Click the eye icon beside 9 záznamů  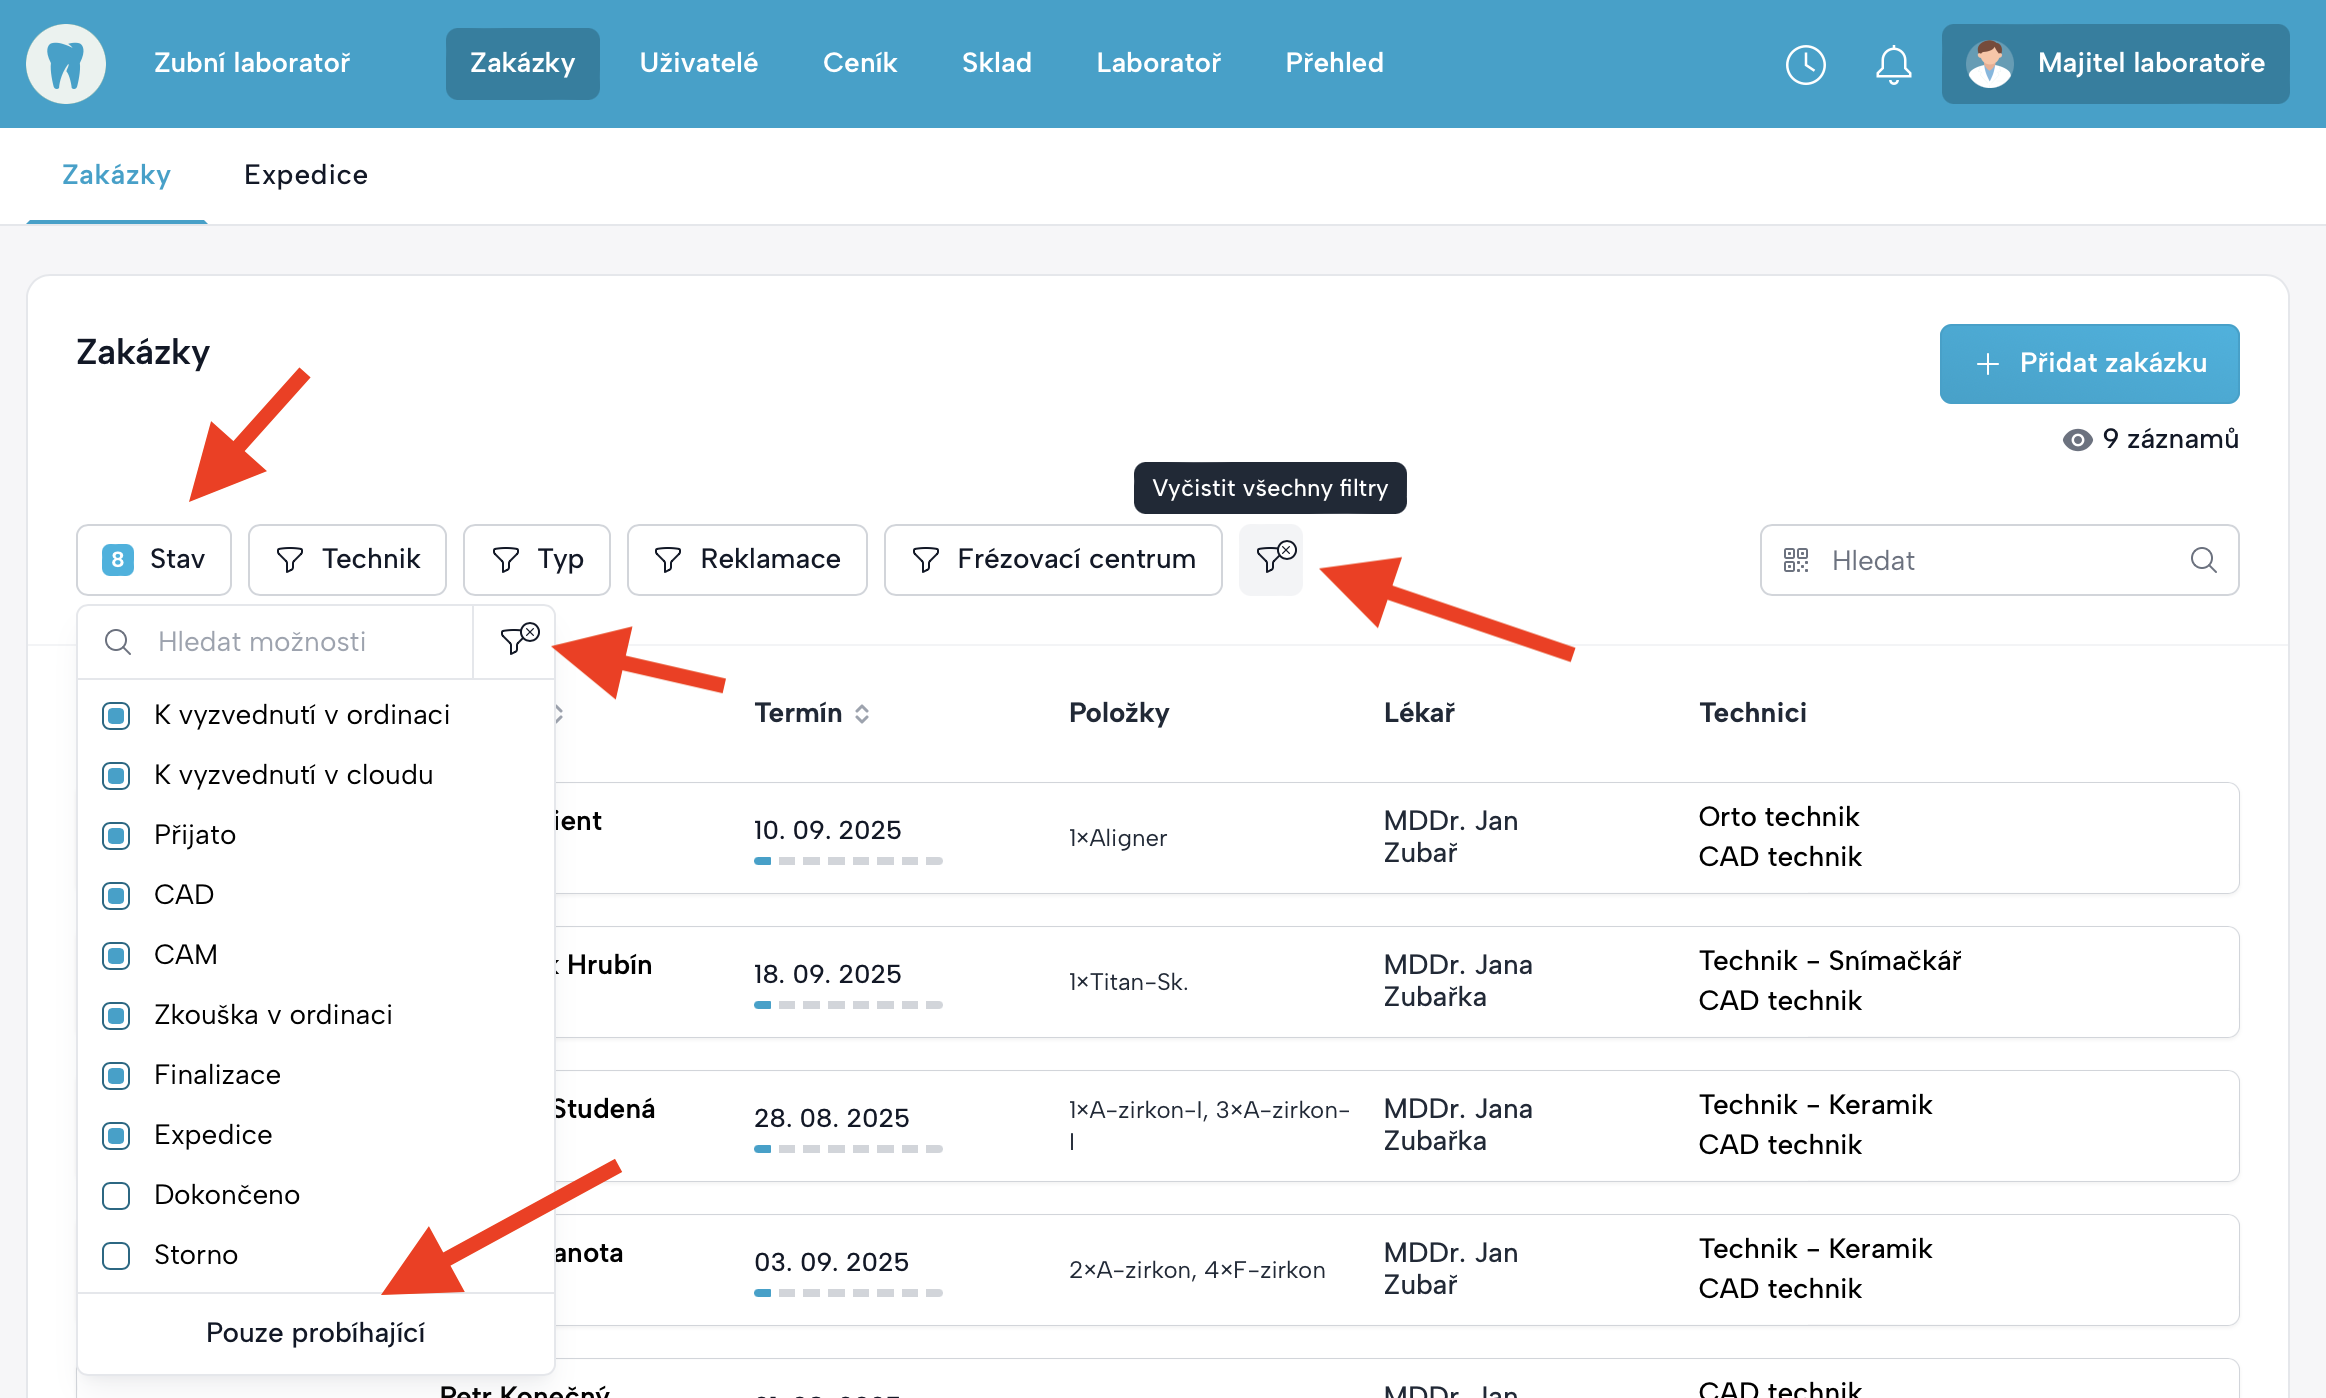[x=2077, y=440]
